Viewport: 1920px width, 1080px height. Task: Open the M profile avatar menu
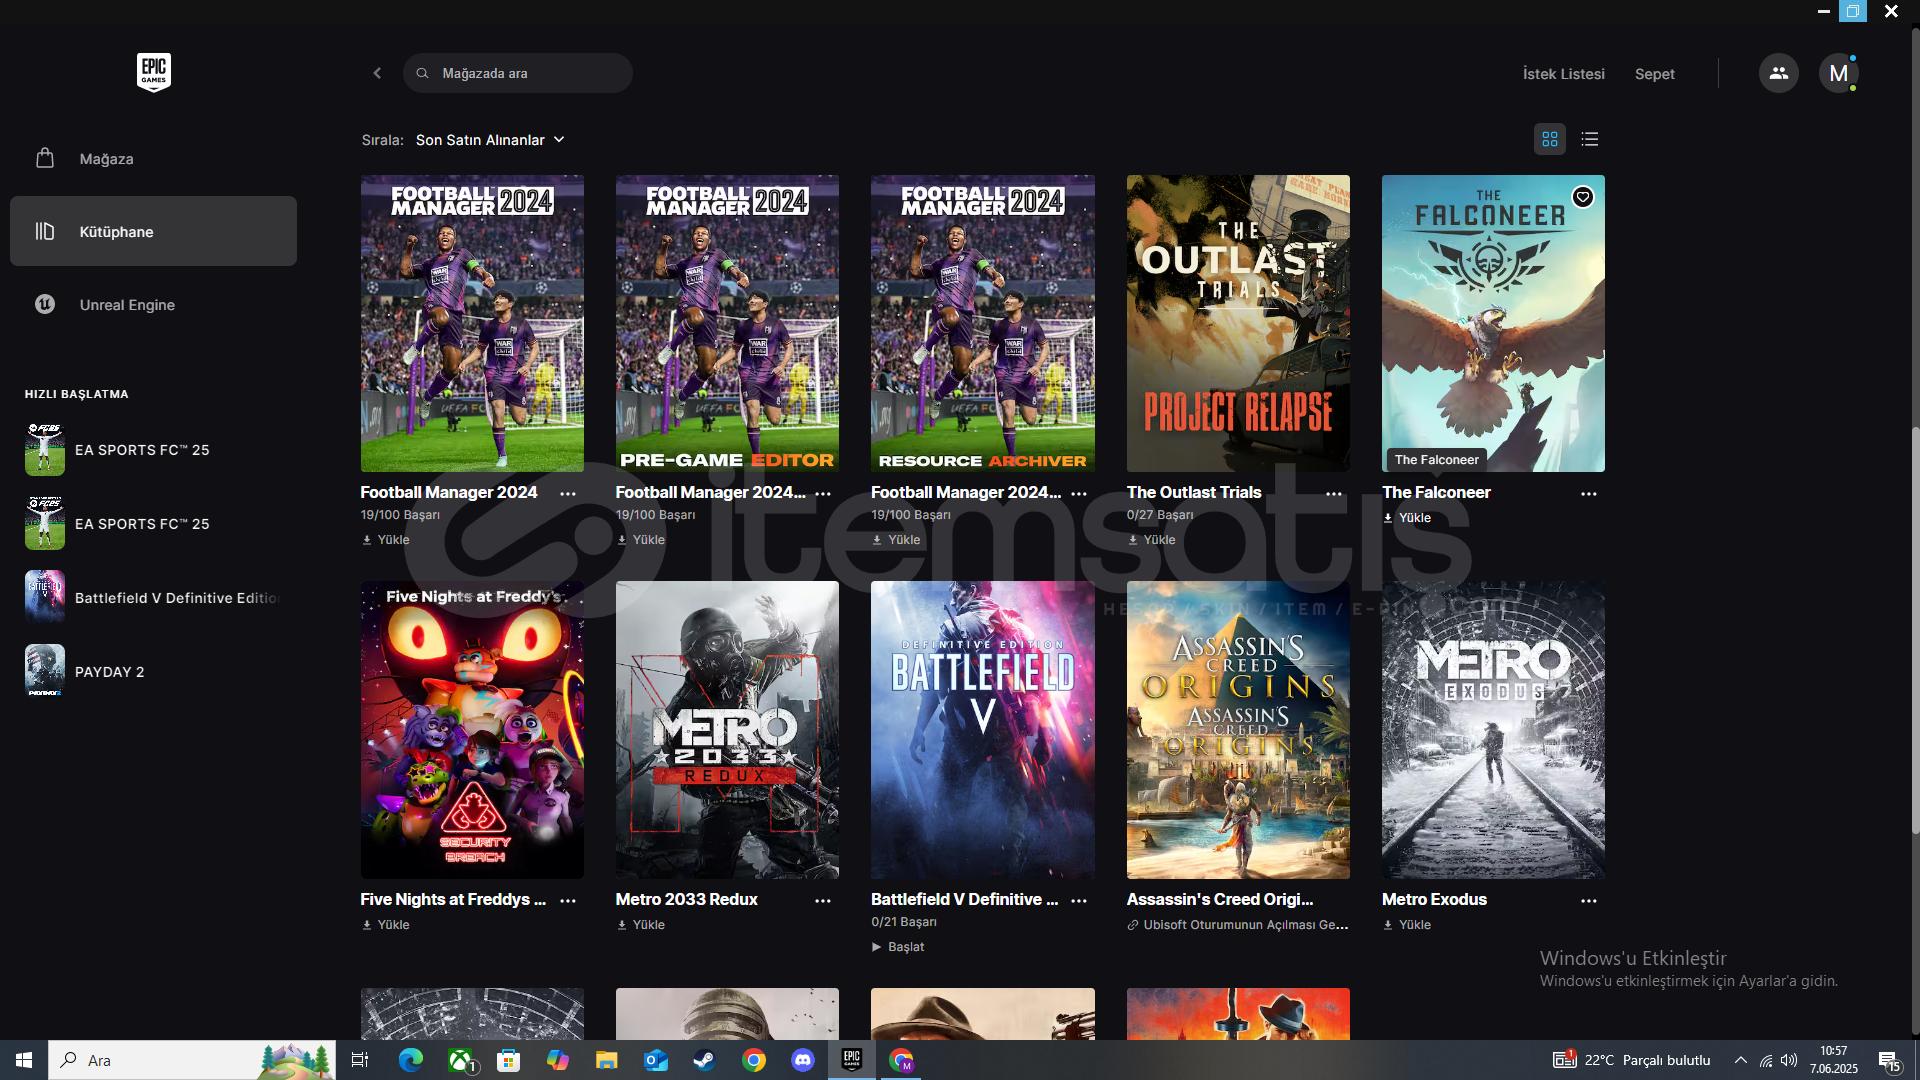coord(1838,73)
